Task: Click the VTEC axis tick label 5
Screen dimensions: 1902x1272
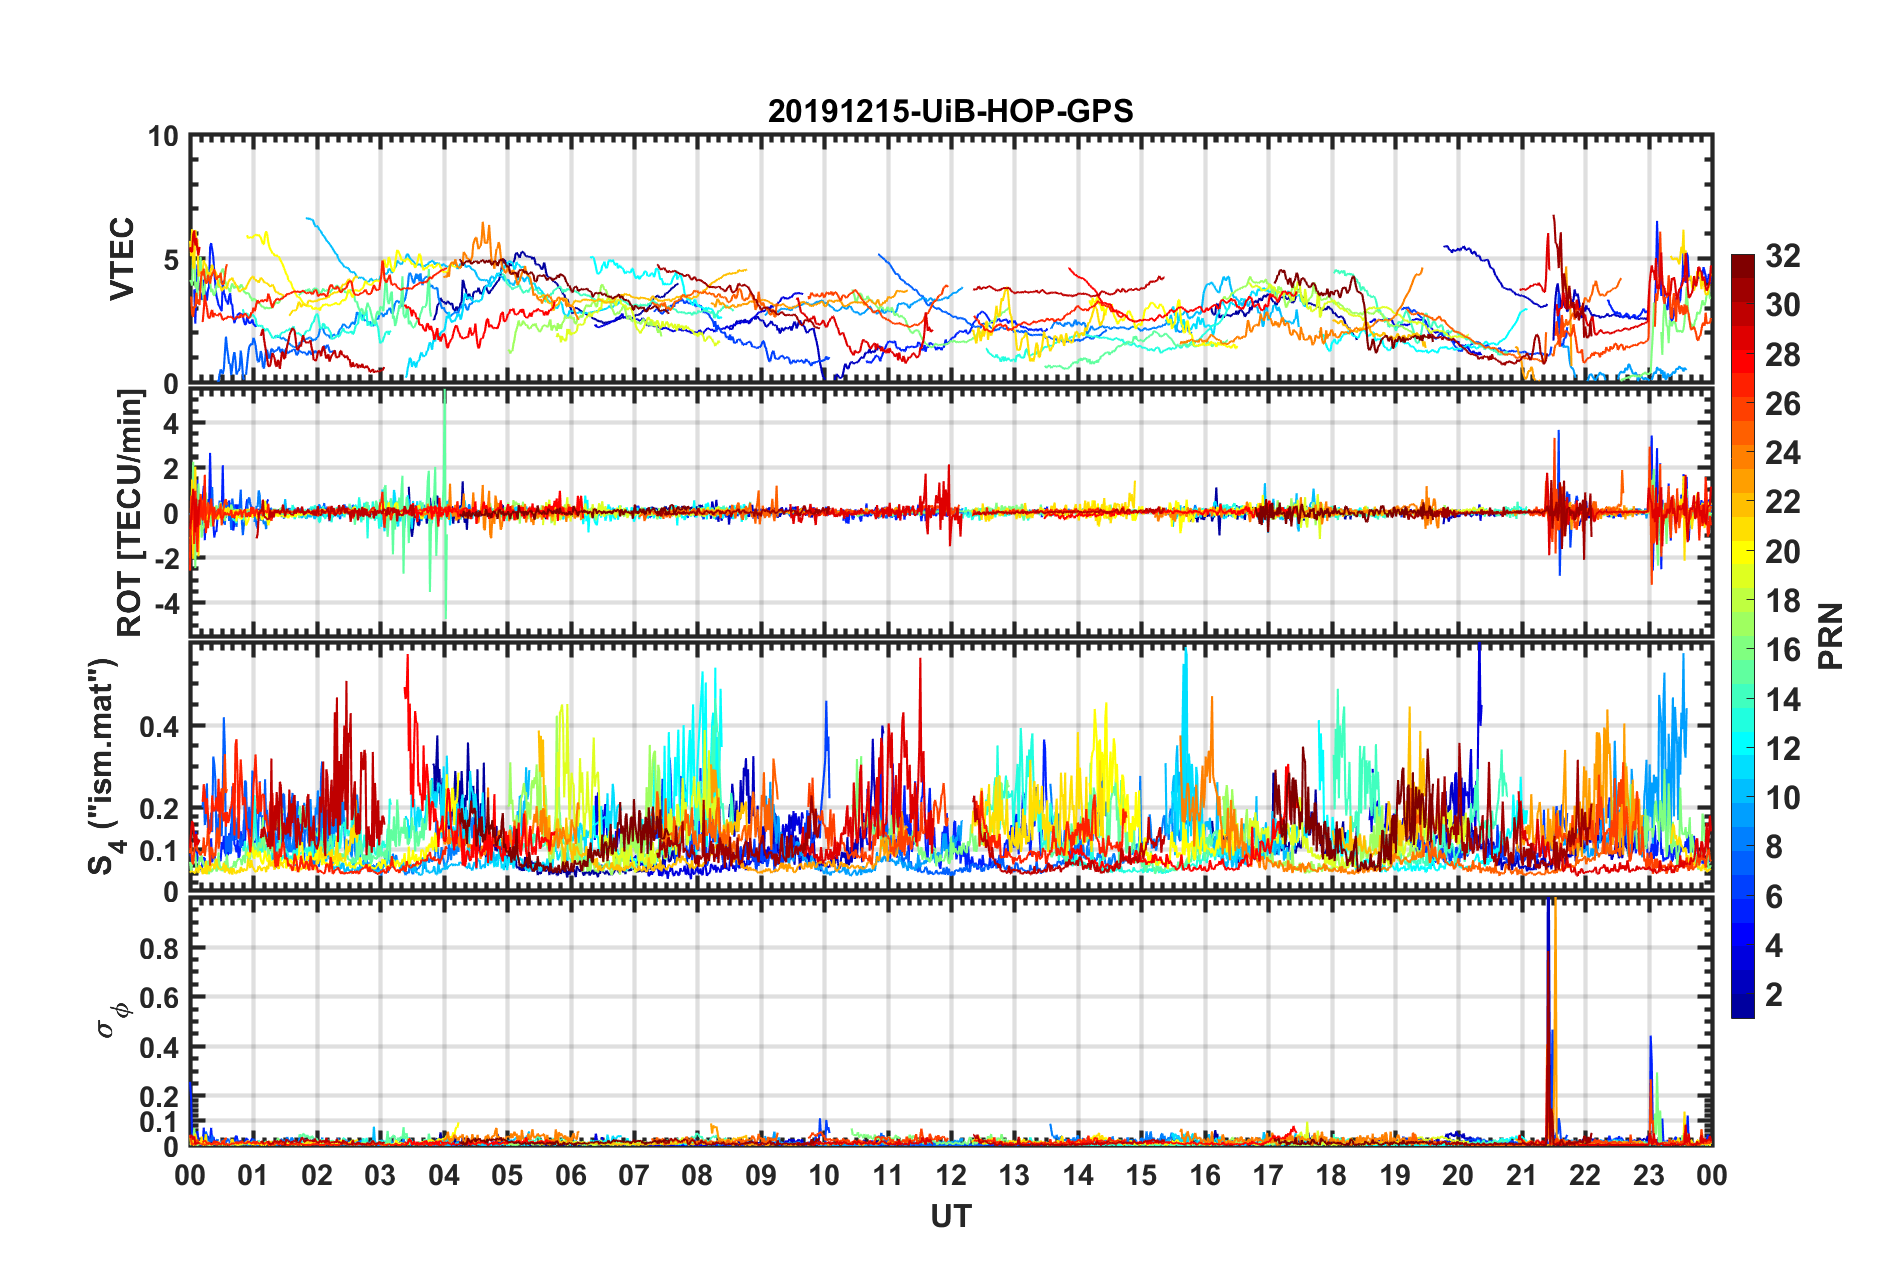Action: pyautogui.click(x=171, y=261)
